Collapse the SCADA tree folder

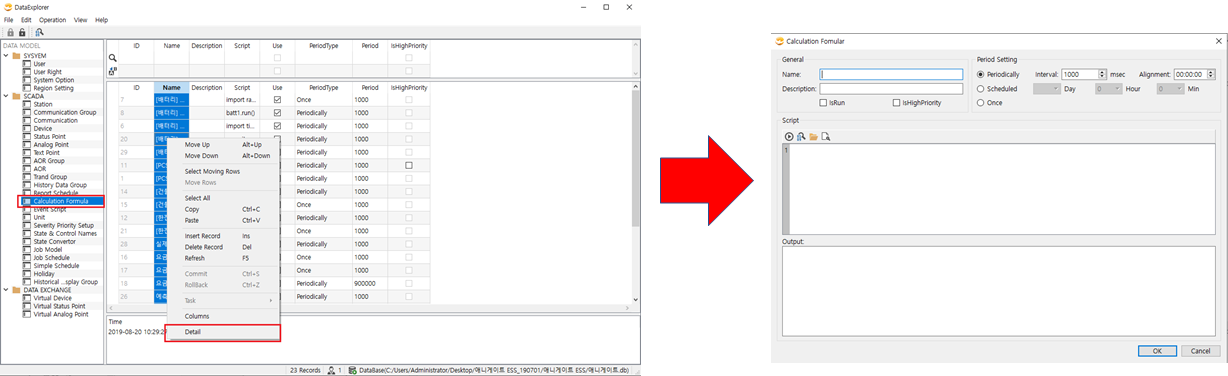click(x=5, y=96)
